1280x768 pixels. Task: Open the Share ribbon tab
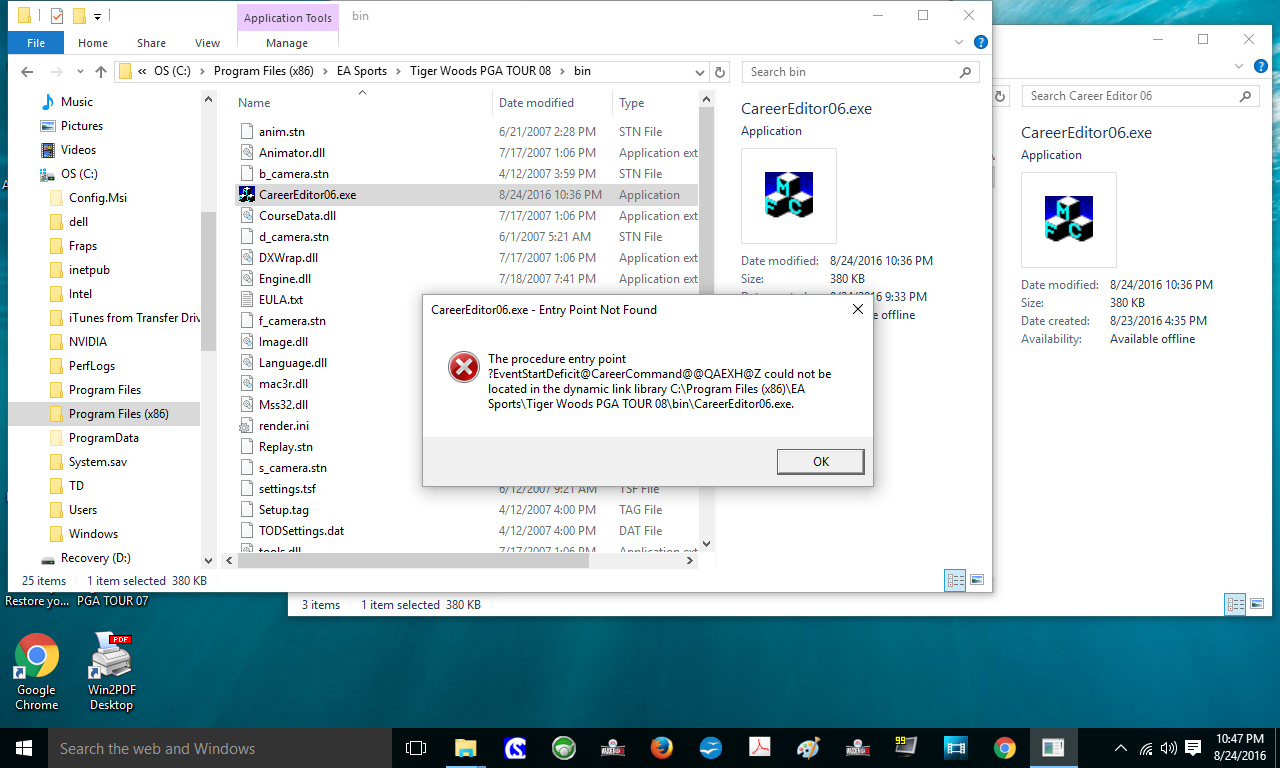pos(152,43)
